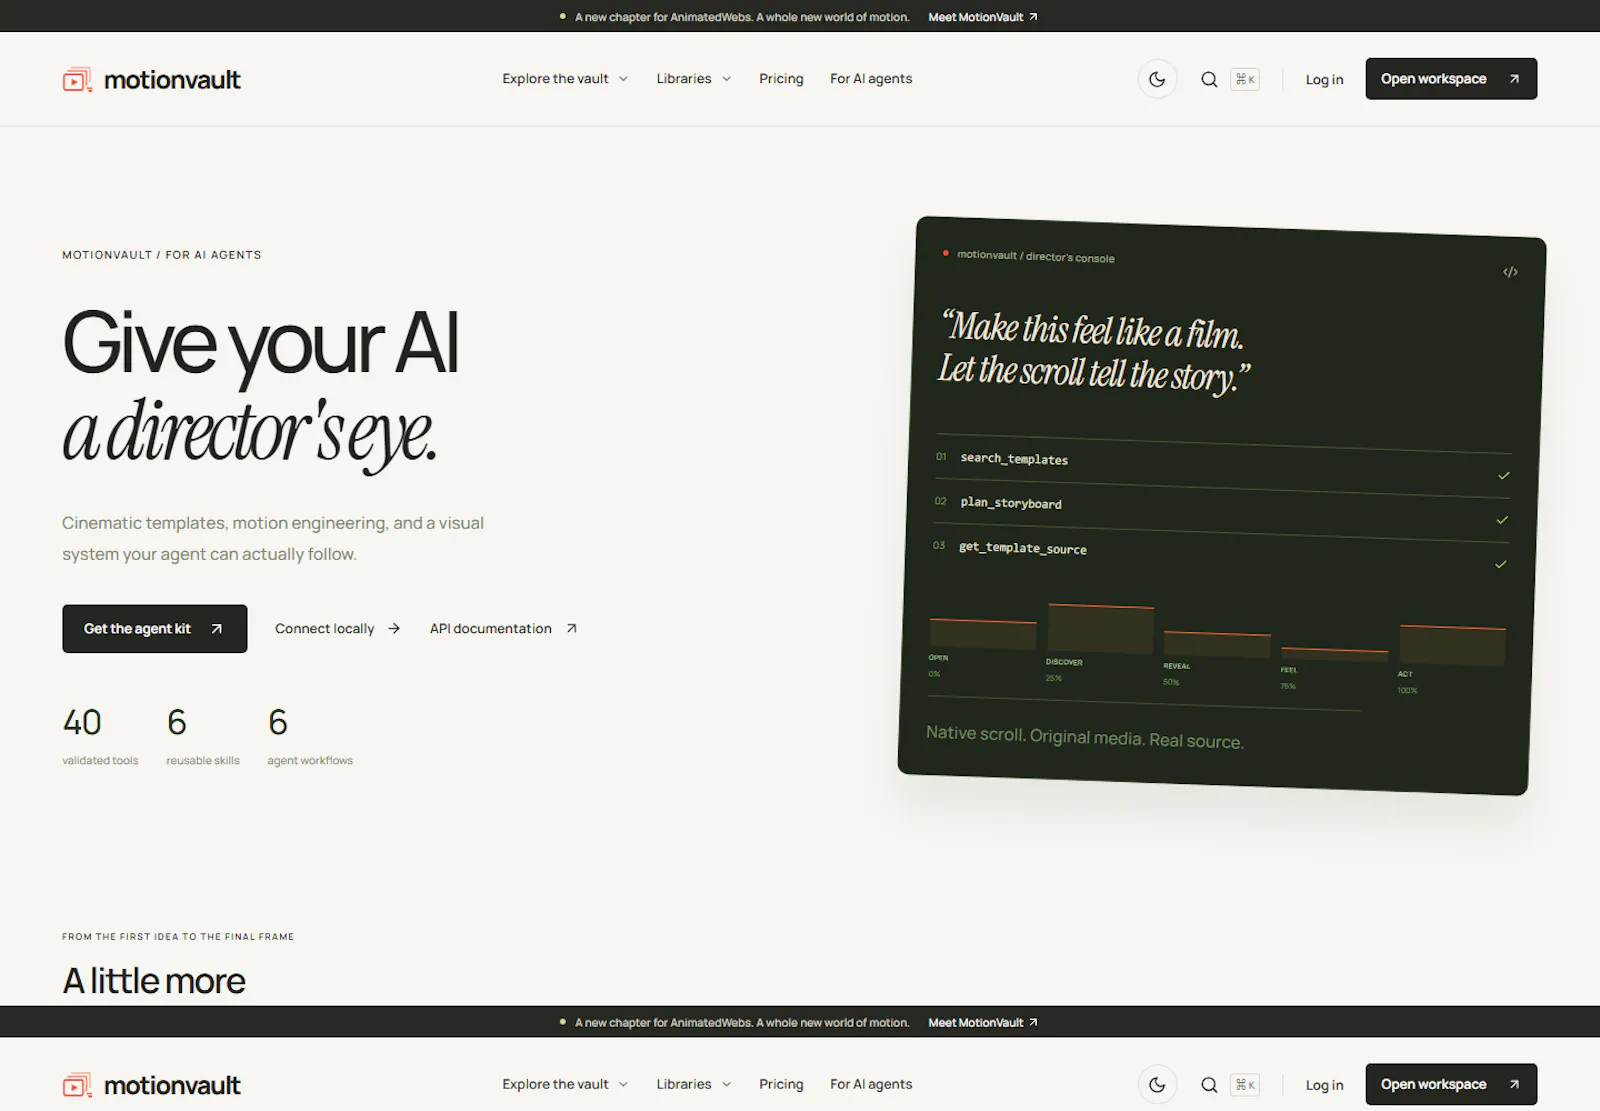Click Log in in the top header
This screenshot has width=1600, height=1111.
(x=1324, y=80)
